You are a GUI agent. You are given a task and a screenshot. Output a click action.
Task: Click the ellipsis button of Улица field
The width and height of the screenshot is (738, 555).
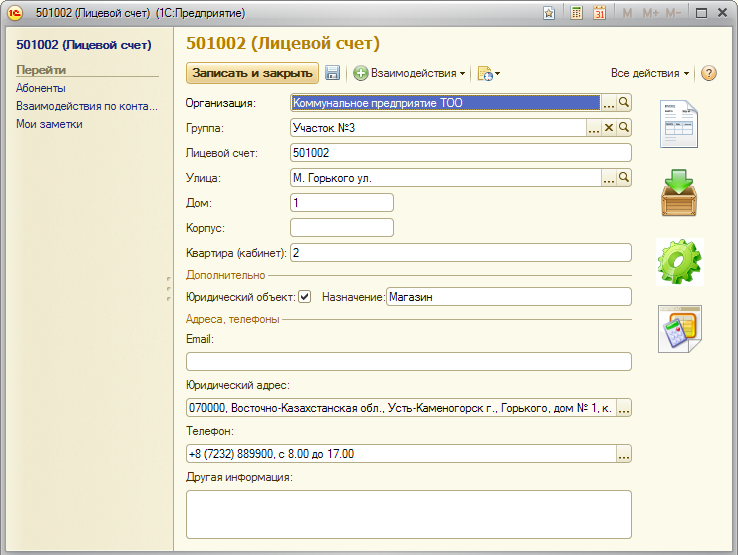(608, 177)
